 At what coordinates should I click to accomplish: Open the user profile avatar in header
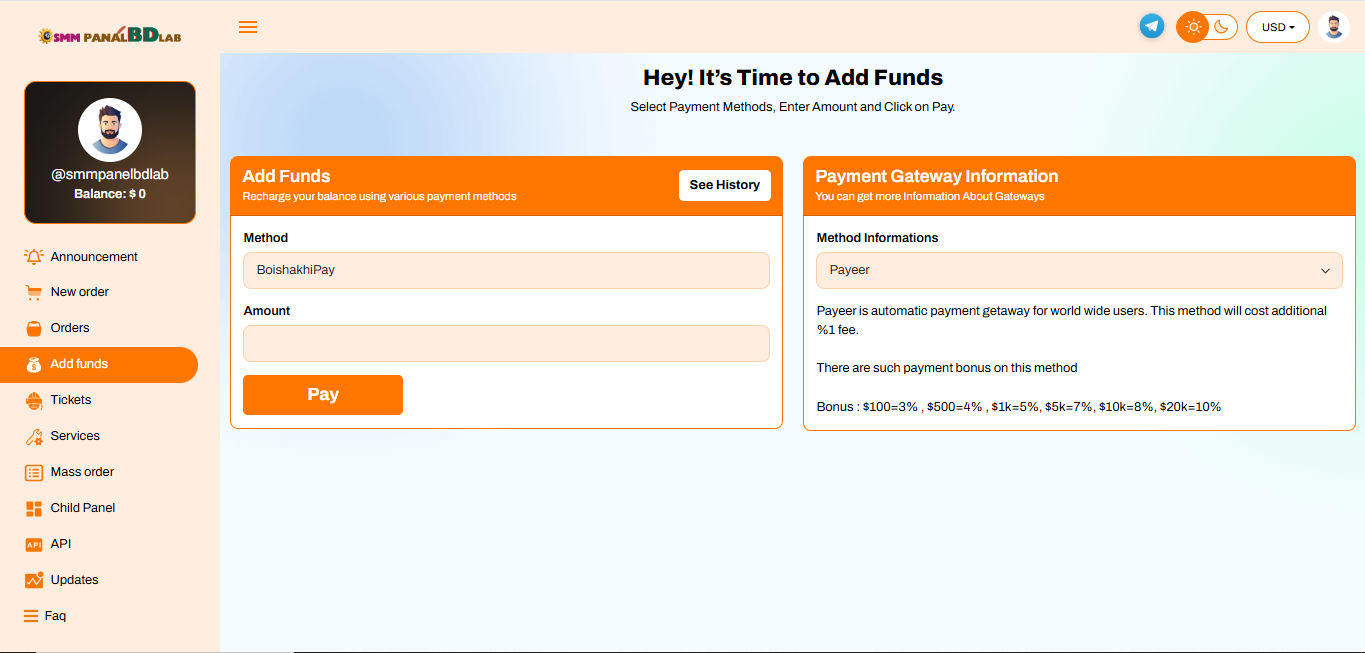[1334, 27]
